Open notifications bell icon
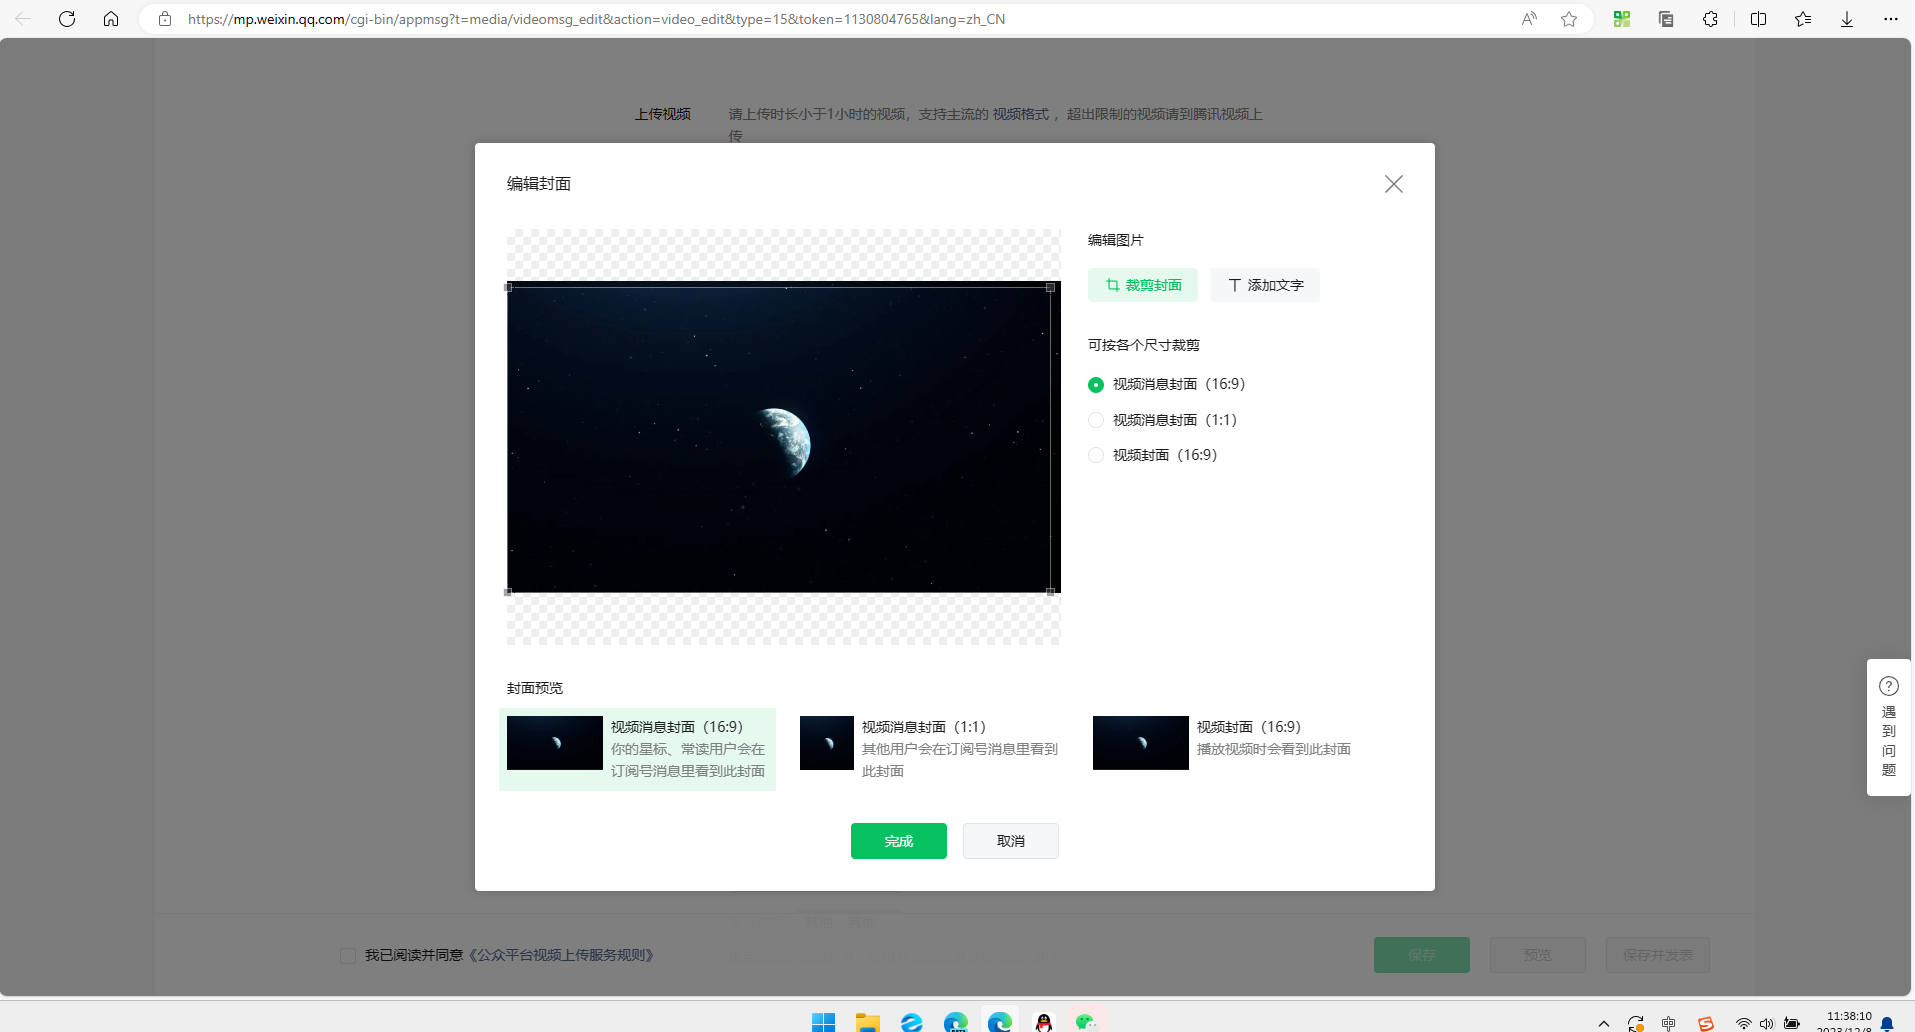Viewport: 1915px width, 1032px height. [1887, 1023]
